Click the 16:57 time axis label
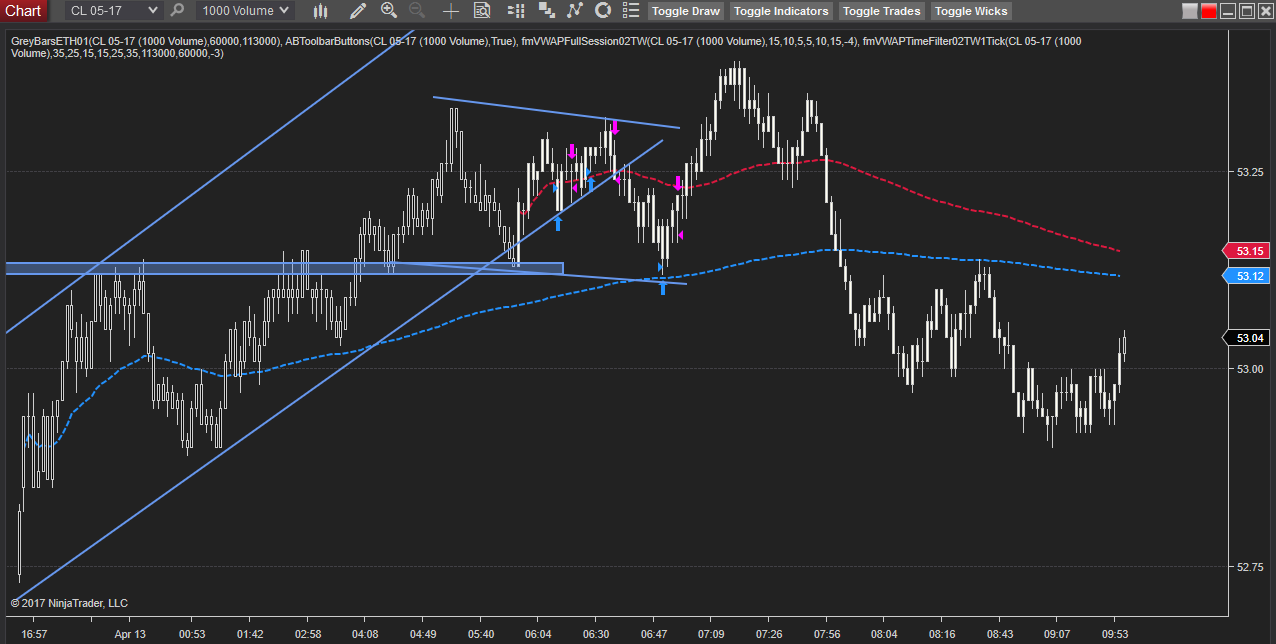 pos(34,634)
